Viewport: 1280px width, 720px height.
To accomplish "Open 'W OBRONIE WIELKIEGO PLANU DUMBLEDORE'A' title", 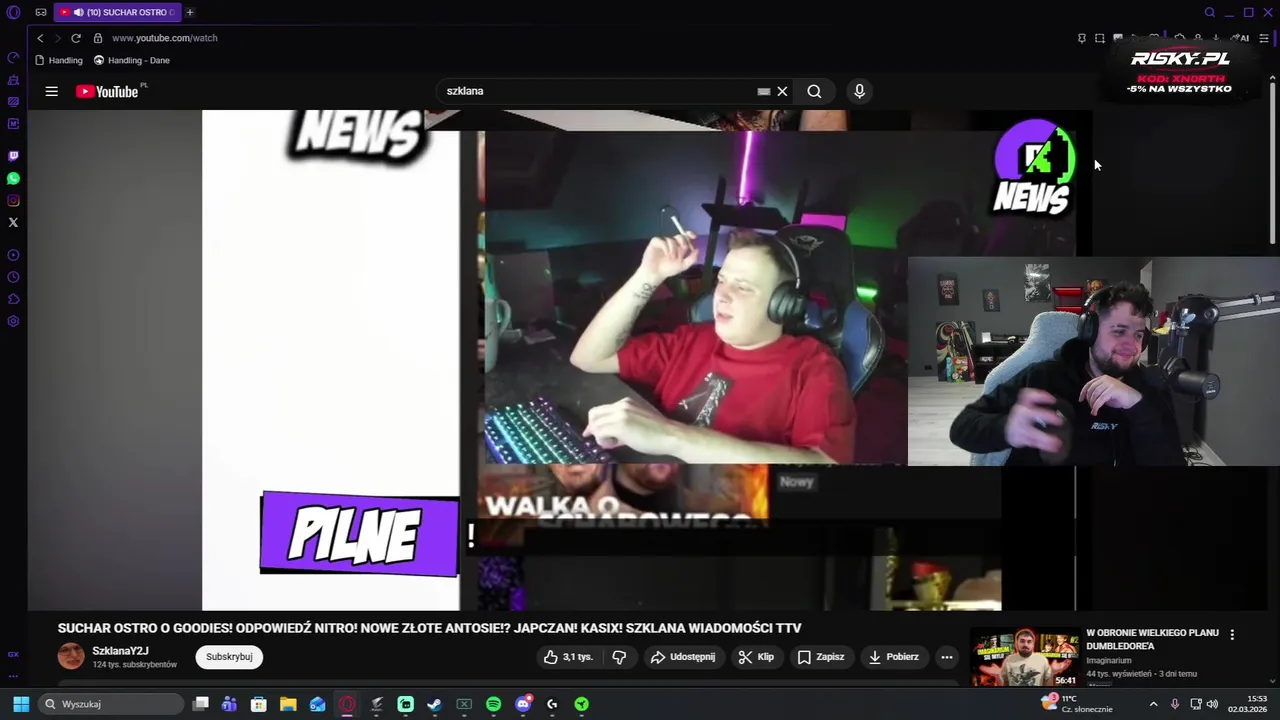I will (x=1153, y=639).
